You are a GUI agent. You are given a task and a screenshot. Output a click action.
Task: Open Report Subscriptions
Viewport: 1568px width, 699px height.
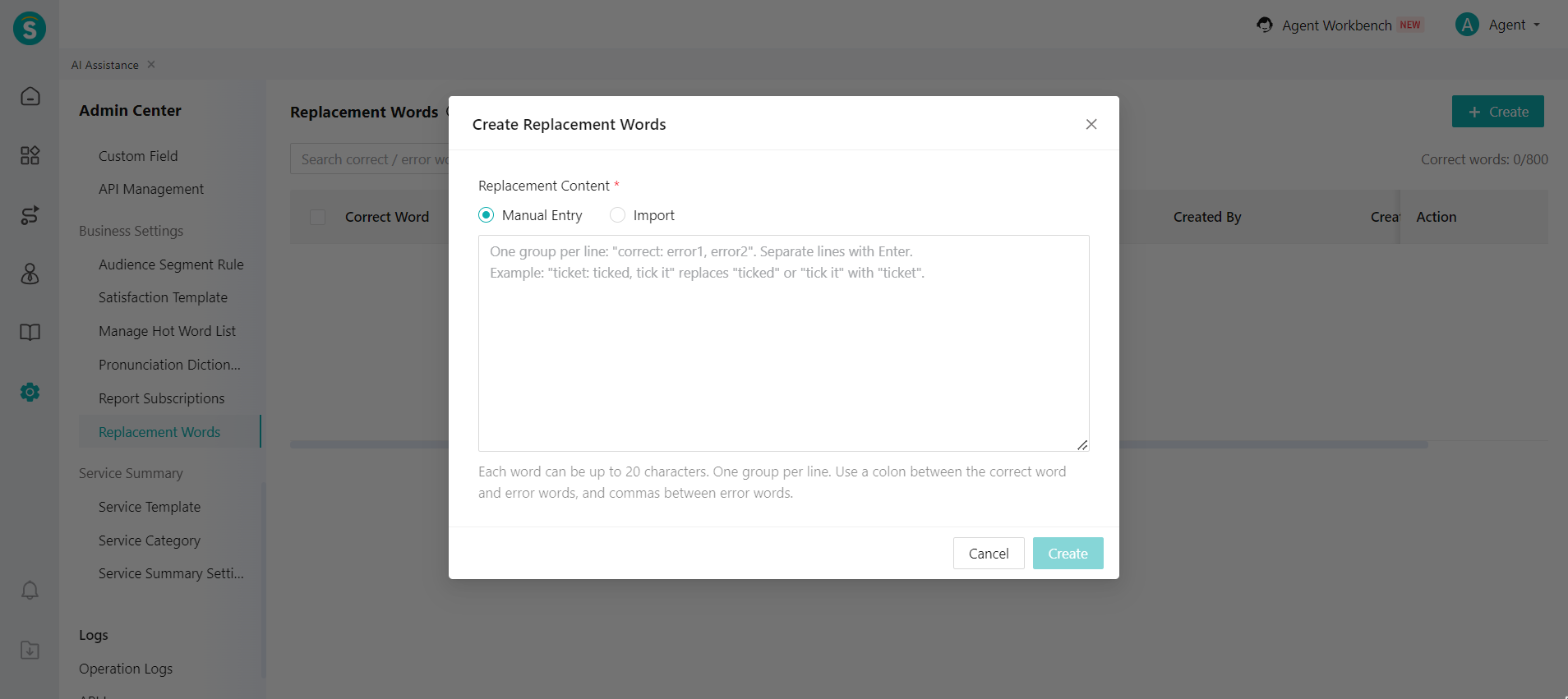tap(161, 398)
